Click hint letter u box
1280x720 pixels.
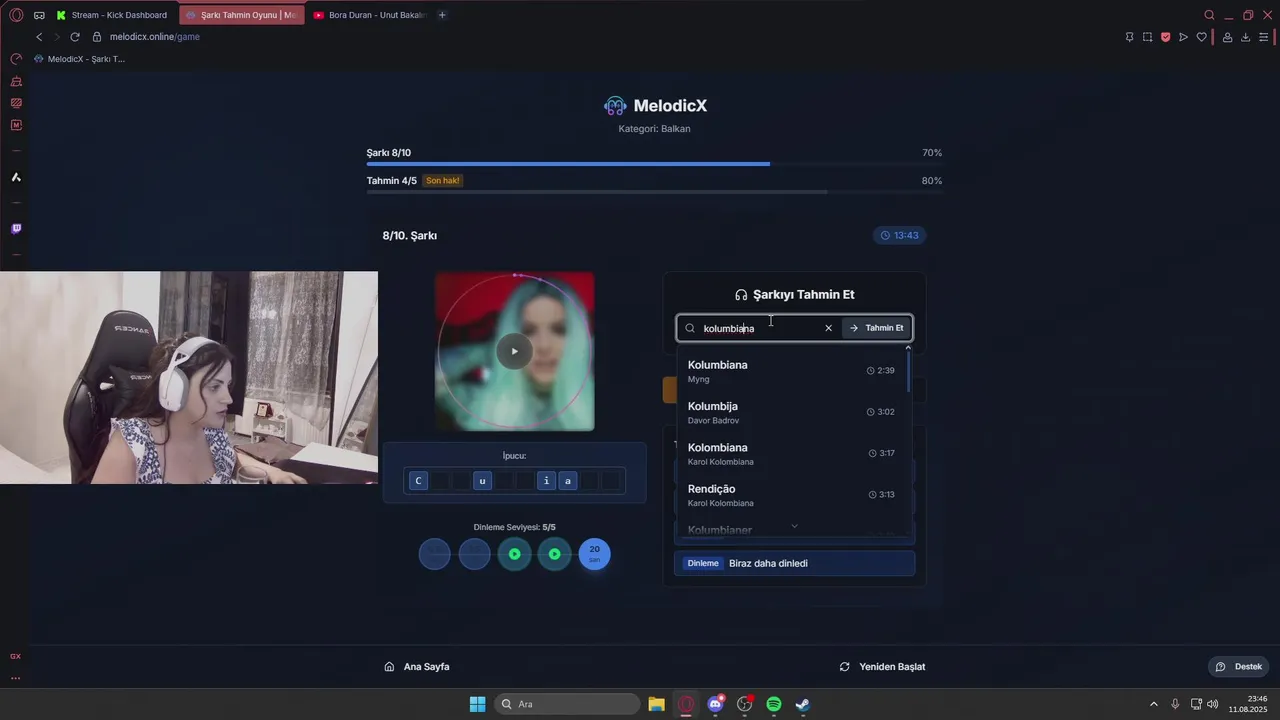(x=482, y=481)
